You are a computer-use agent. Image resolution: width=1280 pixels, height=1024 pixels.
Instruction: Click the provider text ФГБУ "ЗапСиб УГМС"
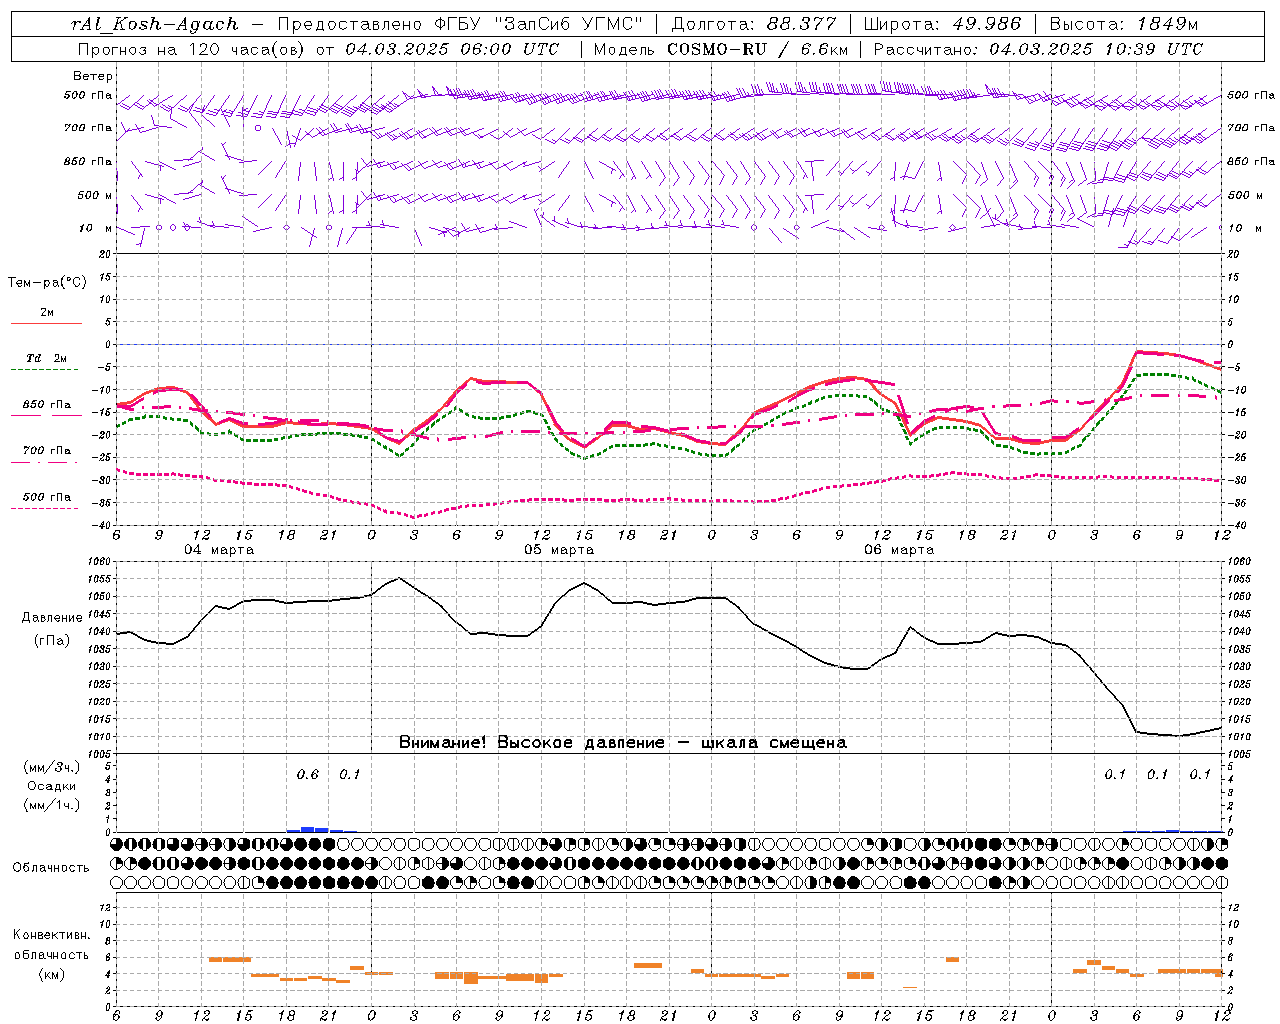pyautogui.click(x=539, y=24)
